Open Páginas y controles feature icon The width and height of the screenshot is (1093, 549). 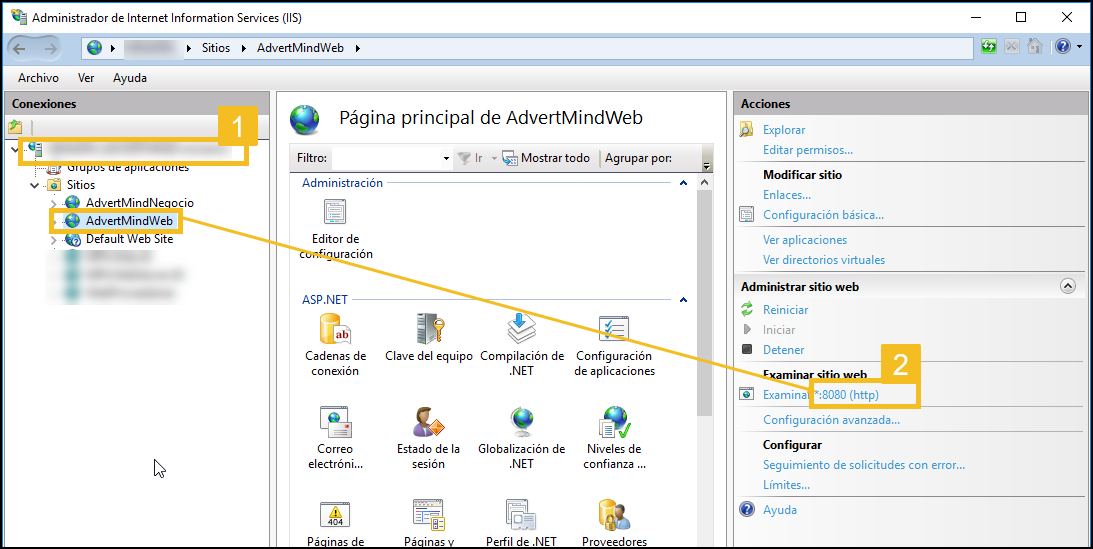429,516
